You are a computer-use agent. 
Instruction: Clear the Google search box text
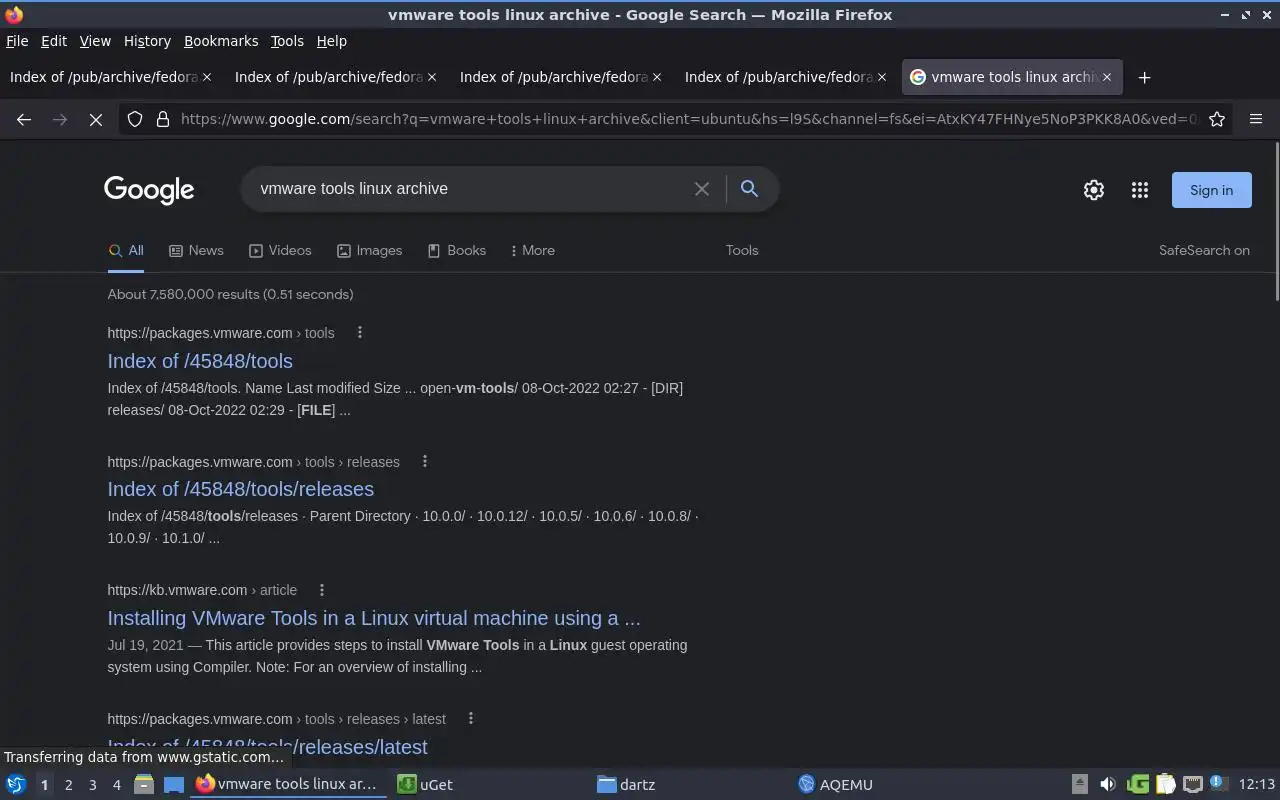[x=702, y=189]
